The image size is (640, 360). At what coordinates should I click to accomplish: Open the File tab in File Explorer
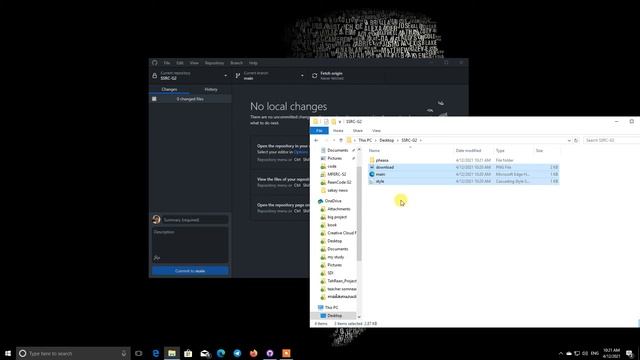click(319, 131)
